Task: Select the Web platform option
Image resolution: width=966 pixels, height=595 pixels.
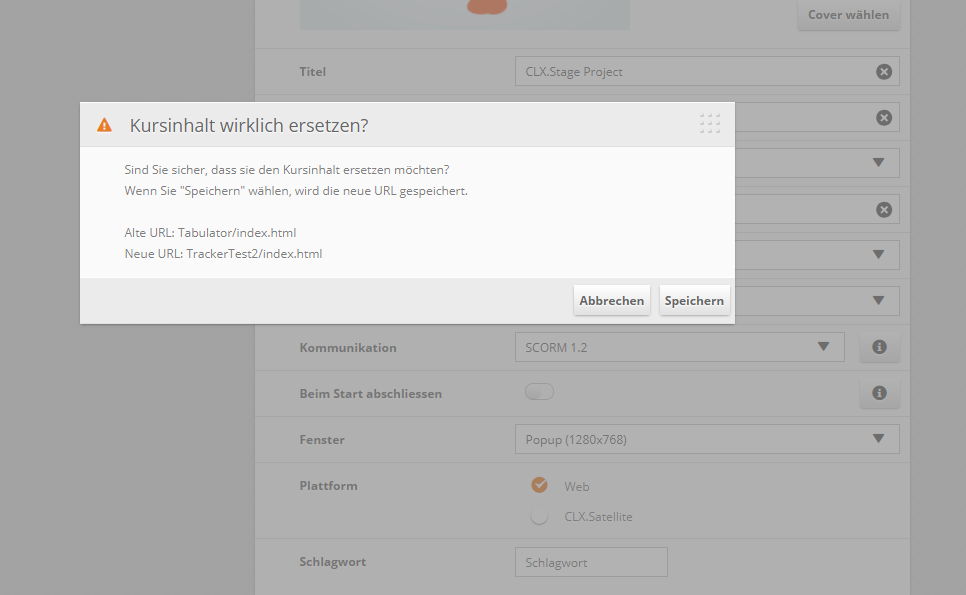Action: [x=540, y=485]
